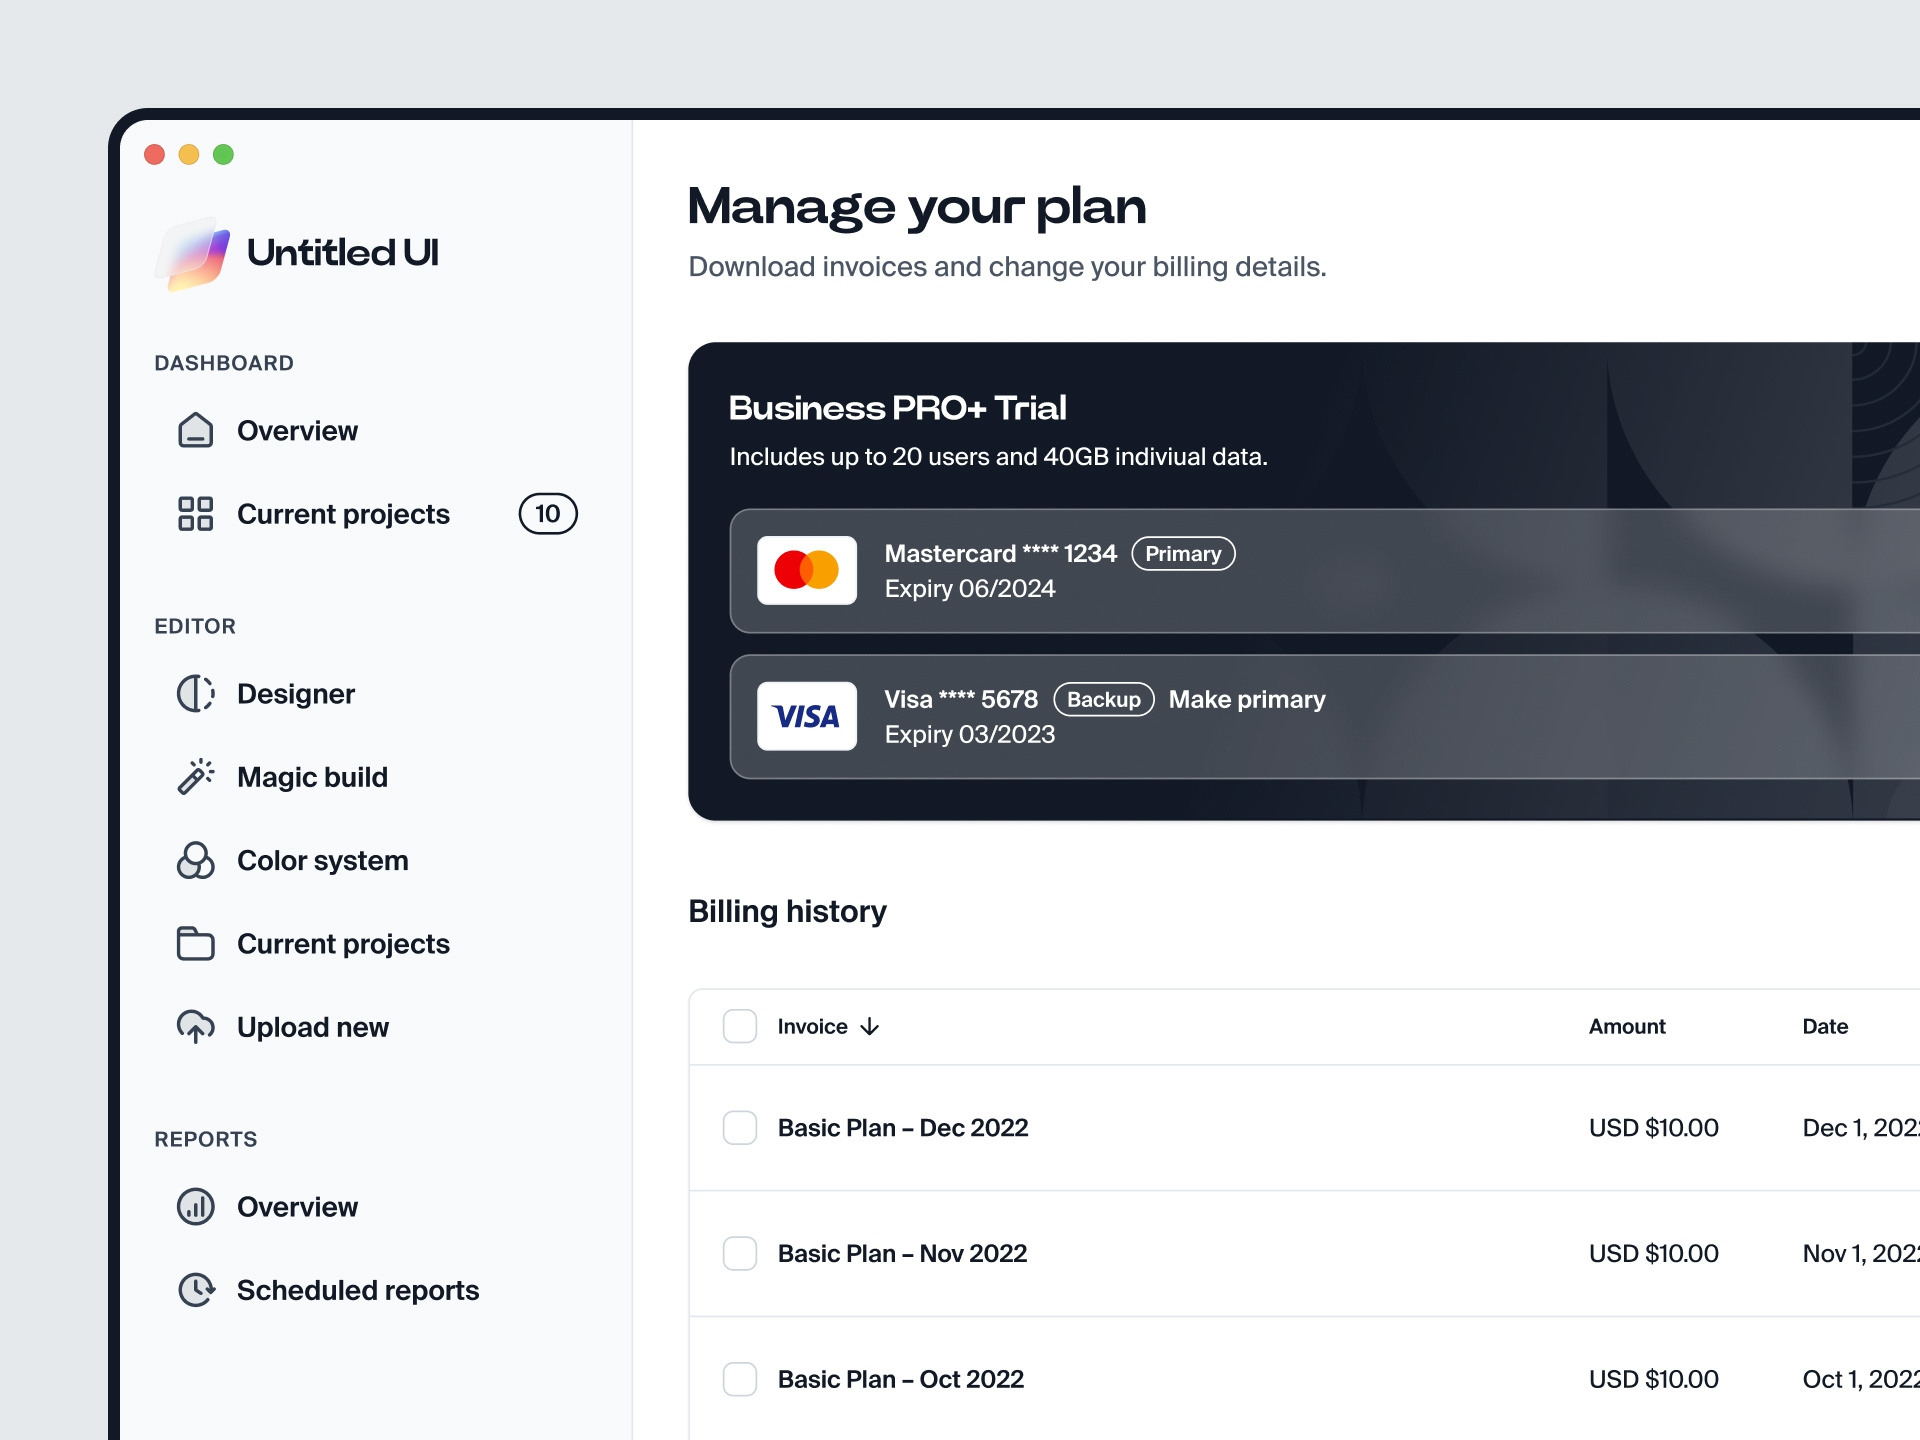Click the Designer tool icon
1920x1440 pixels.
195,693
